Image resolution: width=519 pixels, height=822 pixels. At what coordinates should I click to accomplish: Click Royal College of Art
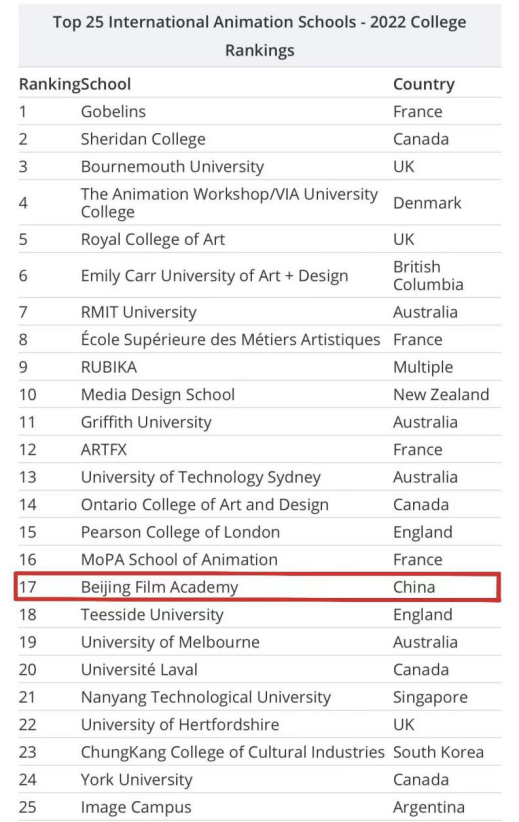pyautogui.click(x=153, y=240)
